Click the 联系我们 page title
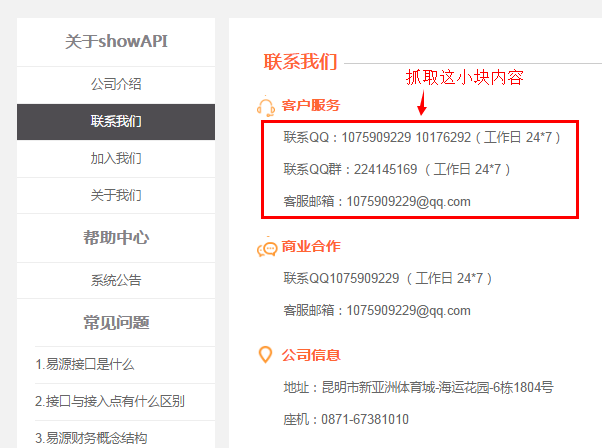 [300, 62]
